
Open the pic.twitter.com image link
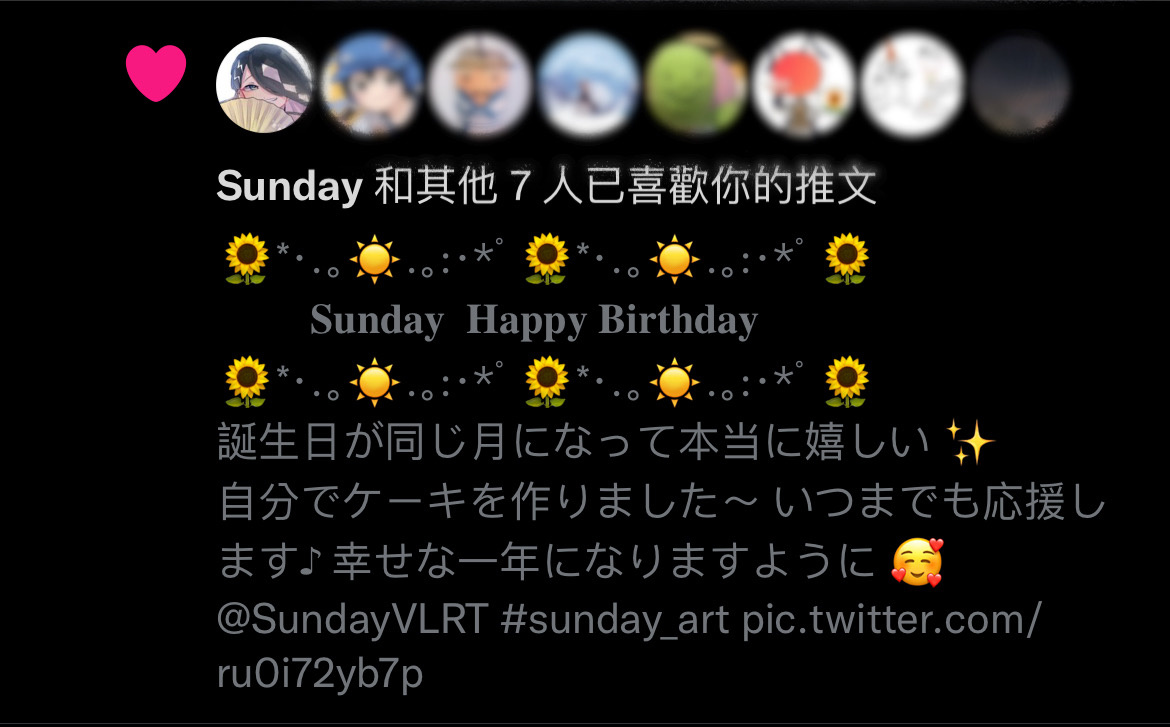click(x=628, y=646)
